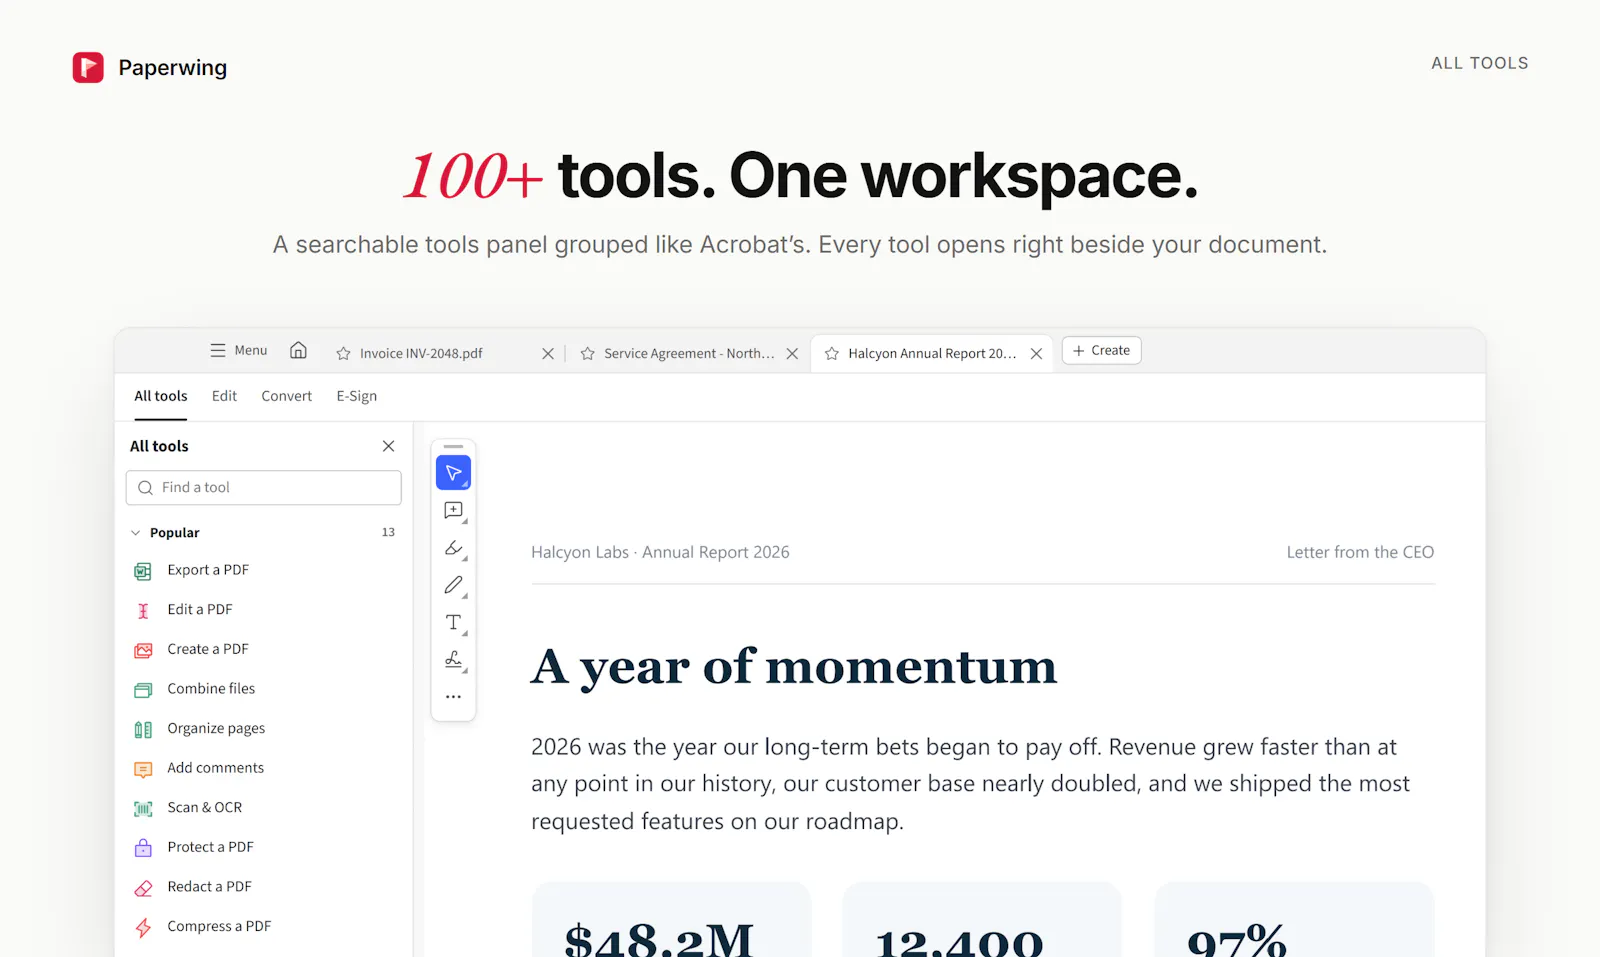Screen dimensions: 1600x957
Task: Close the Service Agreement tab
Action: click(x=792, y=353)
